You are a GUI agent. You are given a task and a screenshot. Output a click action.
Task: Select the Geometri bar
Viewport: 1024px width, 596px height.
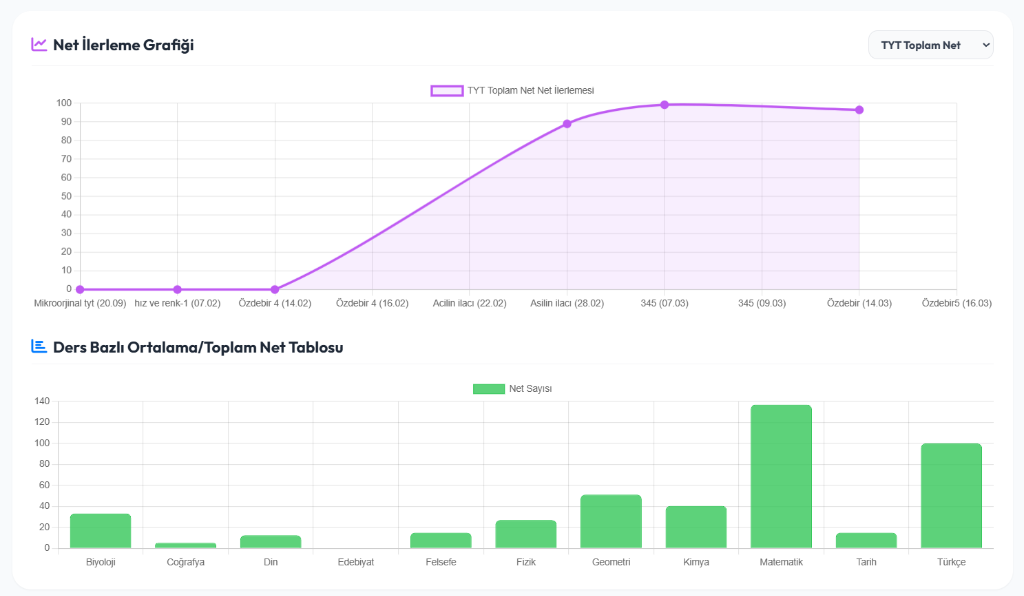click(x=611, y=521)
